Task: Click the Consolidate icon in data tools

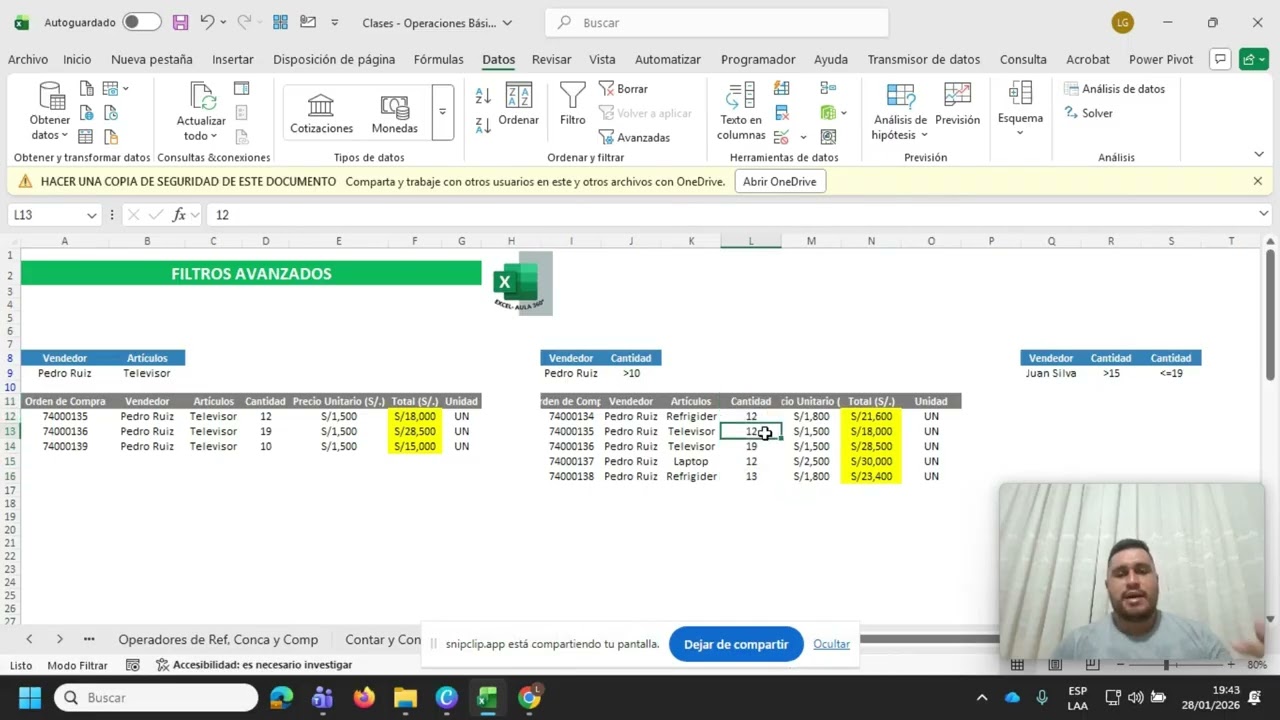Action: 828,89
